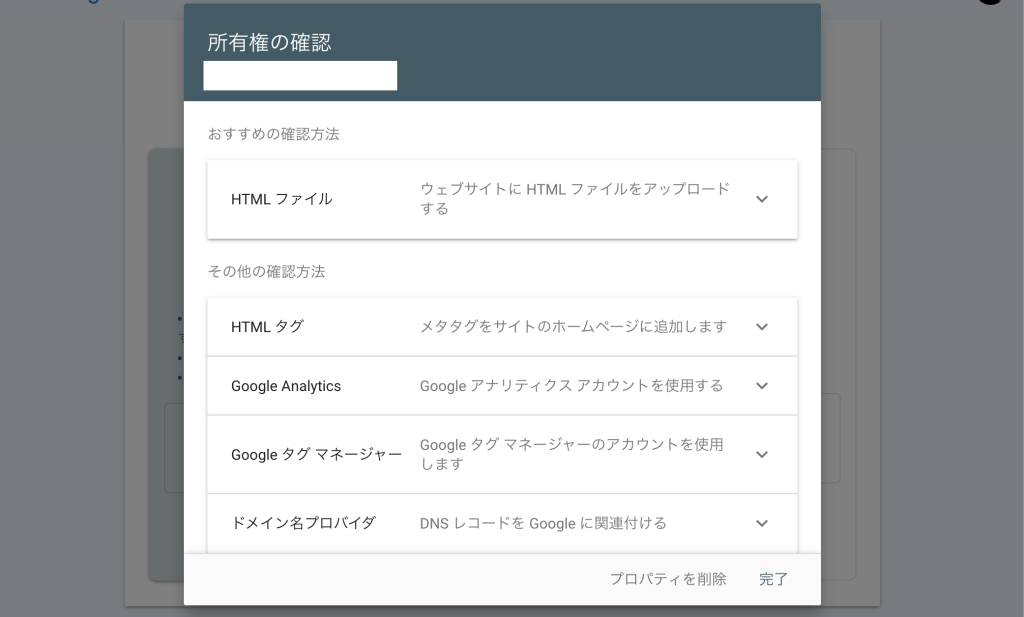Expand the ドメイン名プロバイダ chevron
1024x617 pixels.
coord(761,523)
